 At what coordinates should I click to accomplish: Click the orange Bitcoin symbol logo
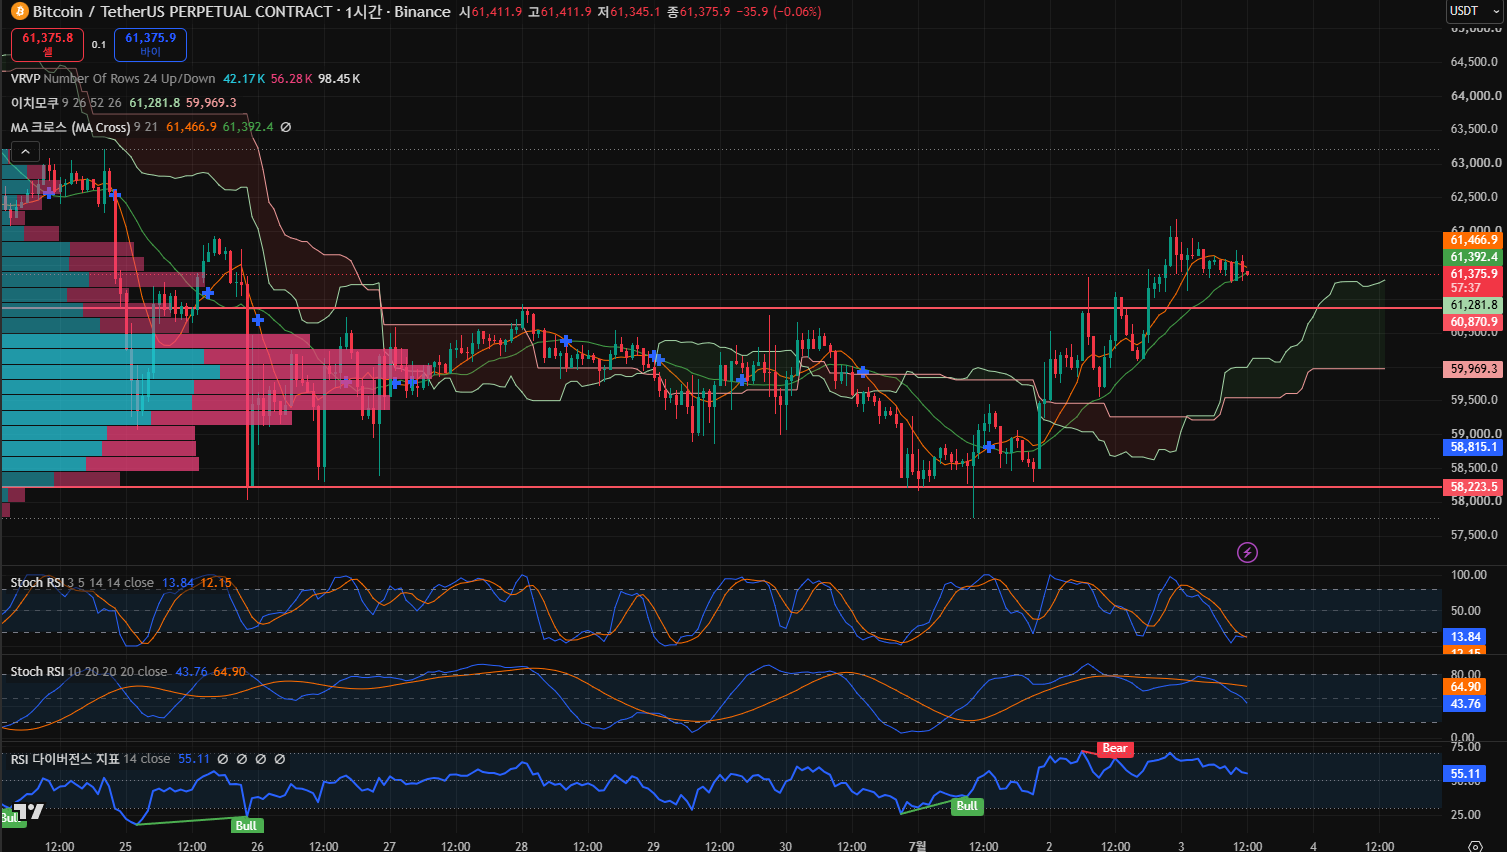[x=19, y=12]
